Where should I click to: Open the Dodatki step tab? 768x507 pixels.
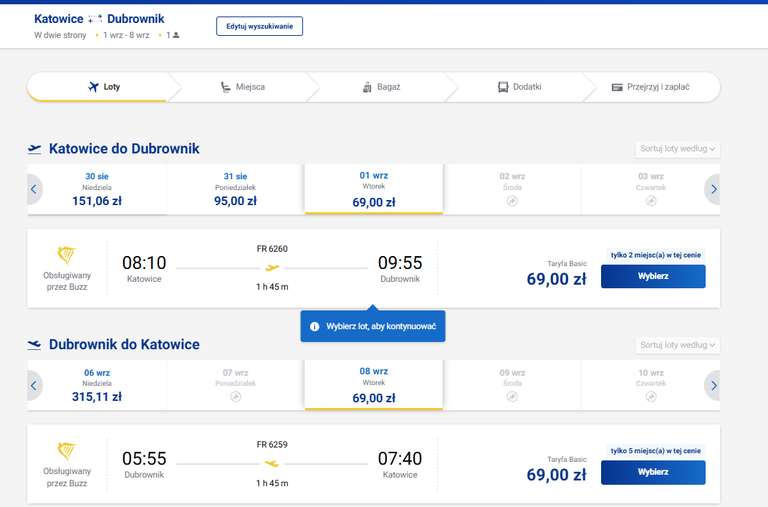[520, 87]
